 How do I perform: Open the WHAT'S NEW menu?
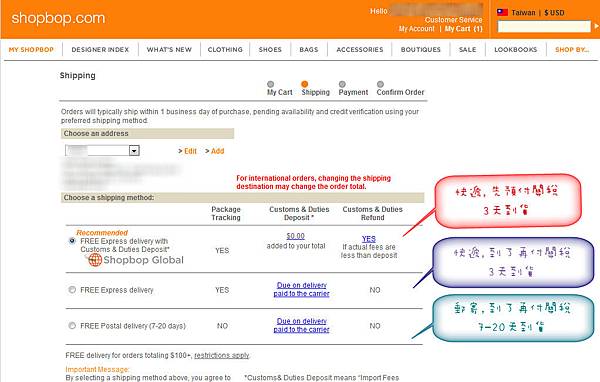click(x=169, y=50)
